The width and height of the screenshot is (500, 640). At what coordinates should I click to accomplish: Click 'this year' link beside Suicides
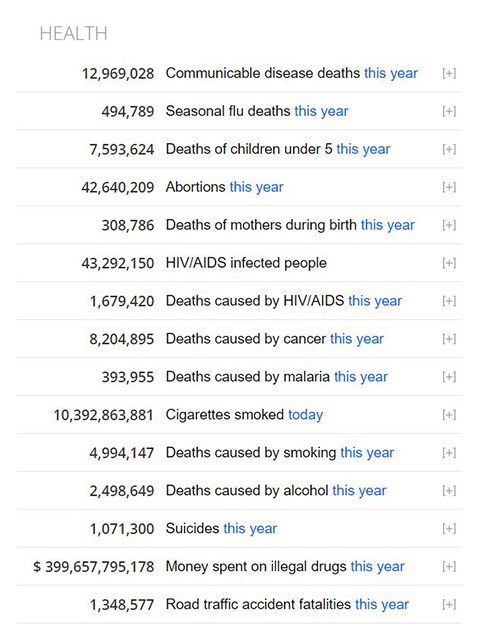tap(250, 529)
